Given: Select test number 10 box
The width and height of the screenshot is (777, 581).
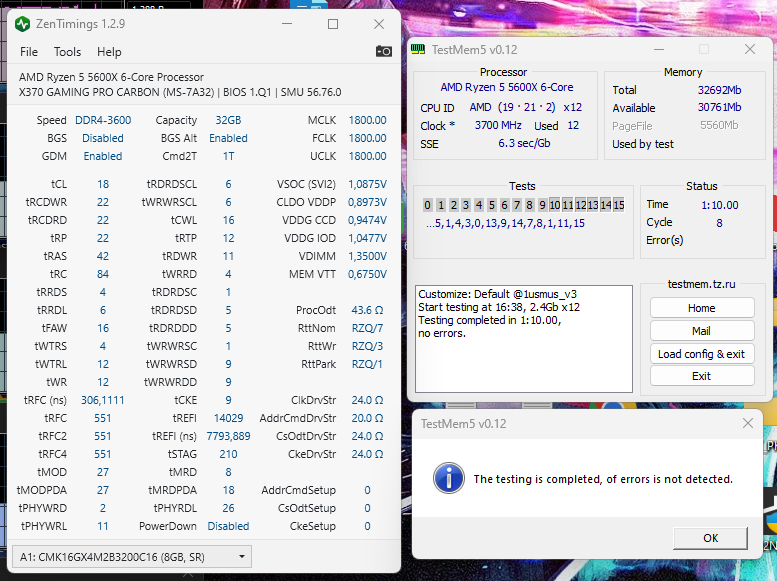Looking at the screenshot, I should click(x=555, y=205).
